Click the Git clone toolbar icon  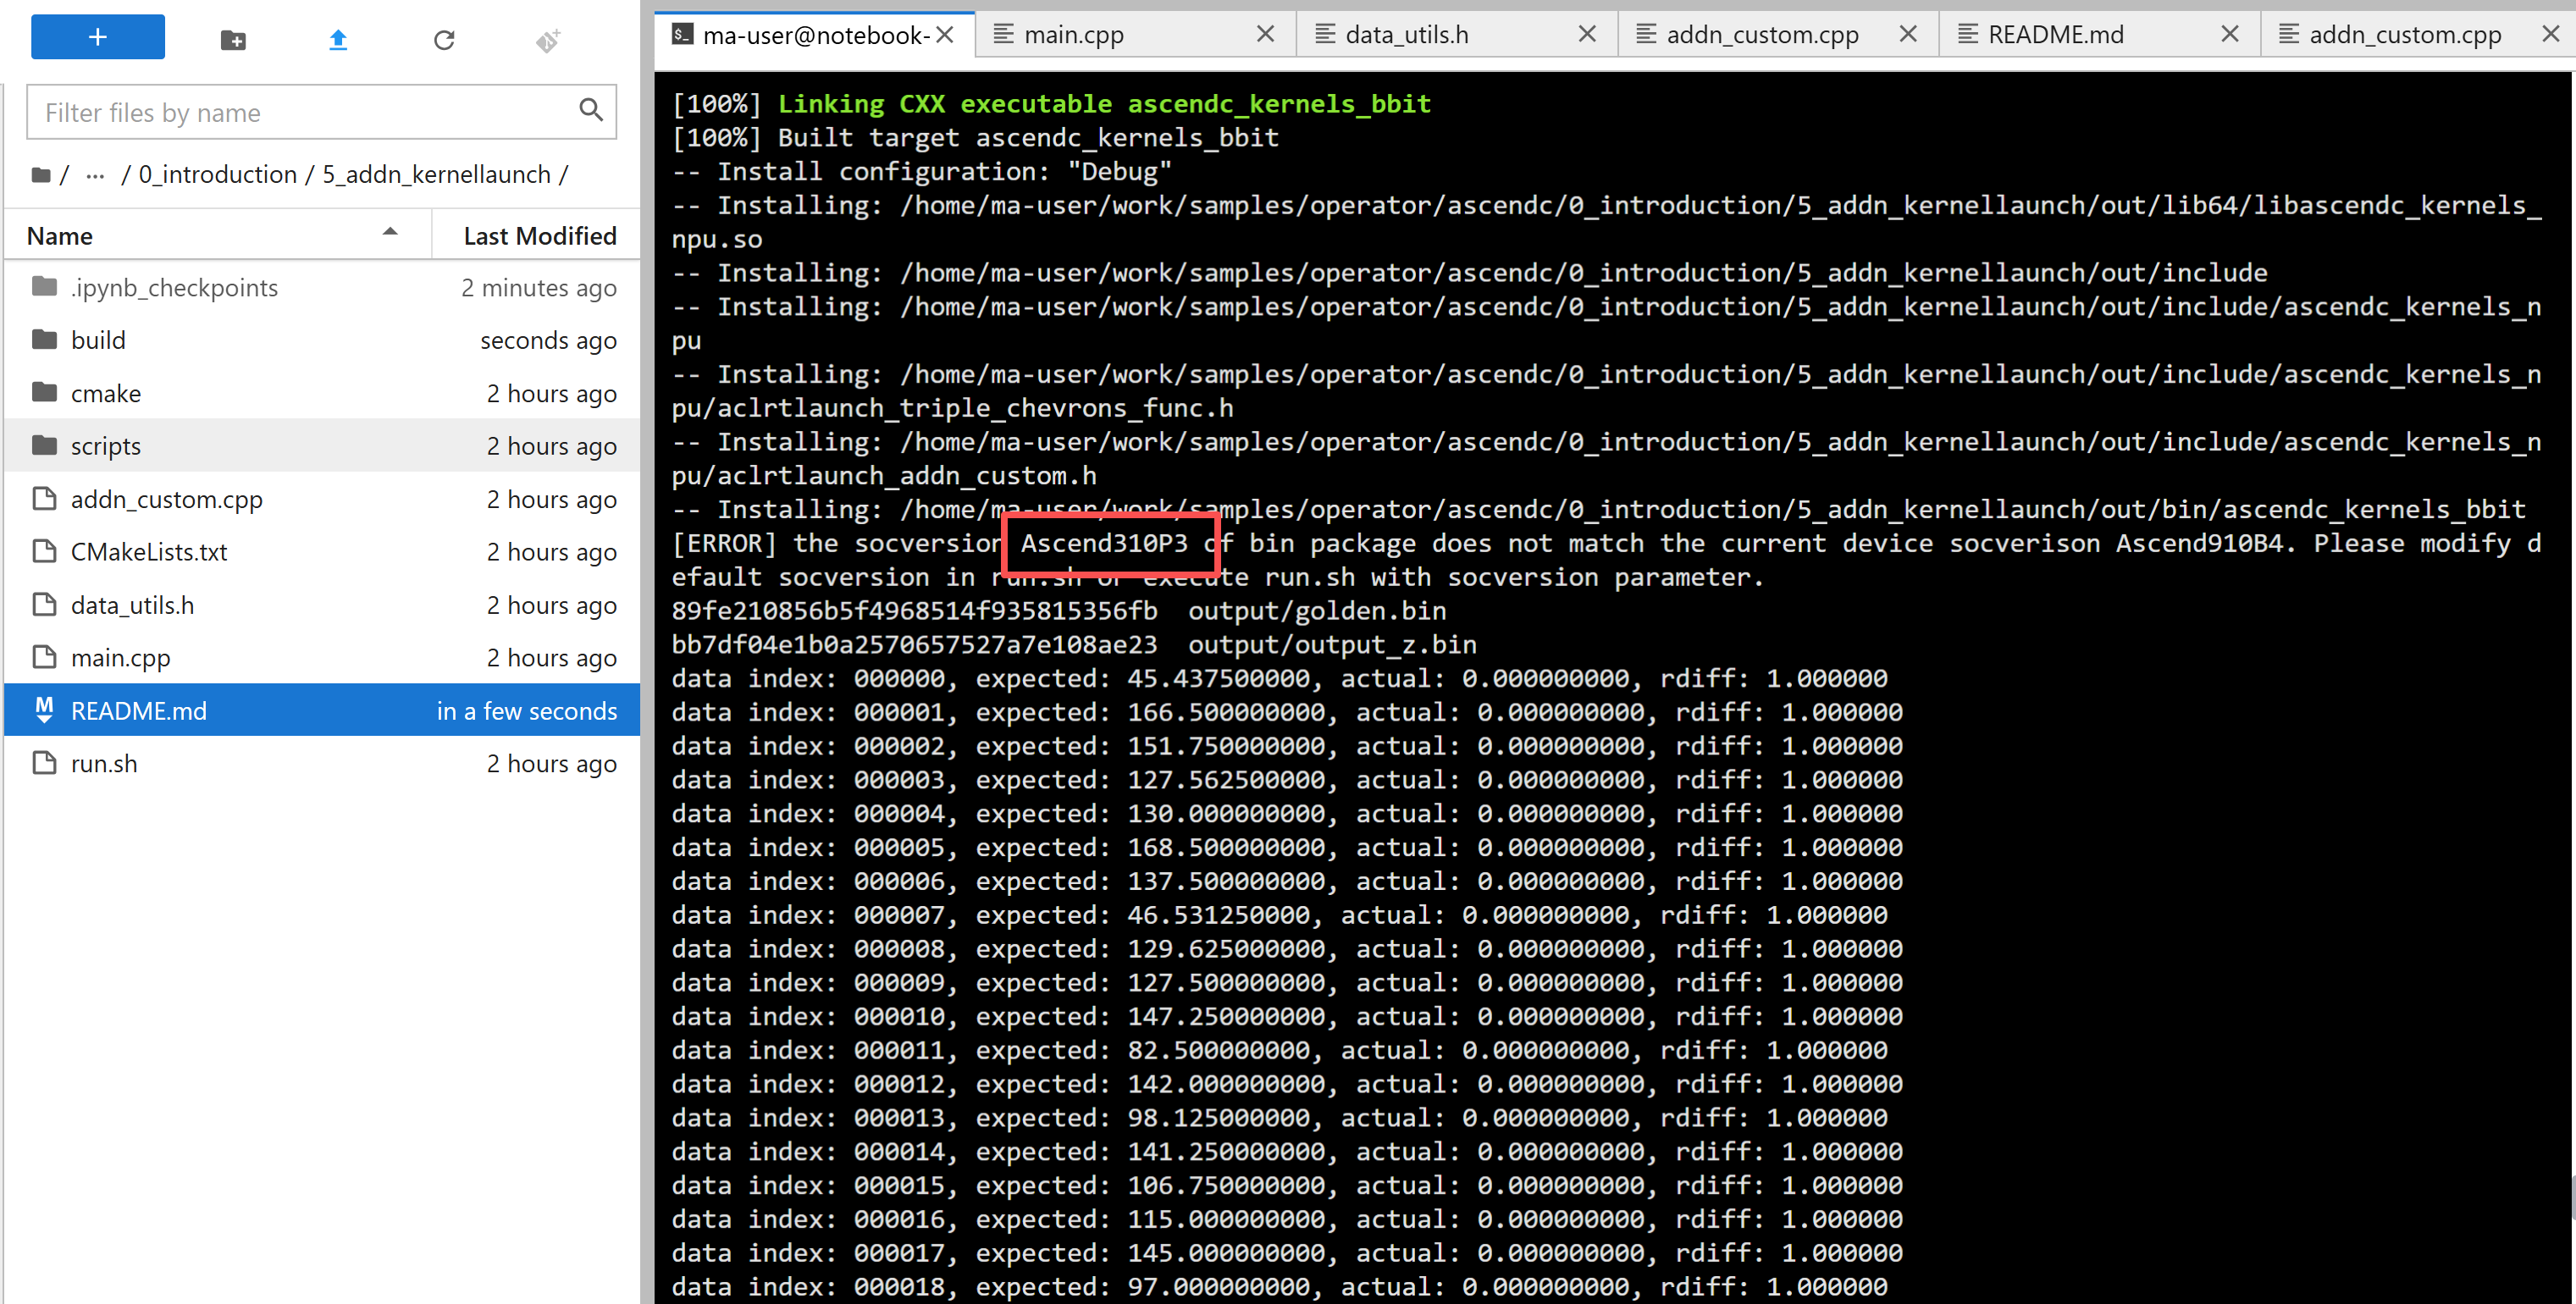pos(548,40)
